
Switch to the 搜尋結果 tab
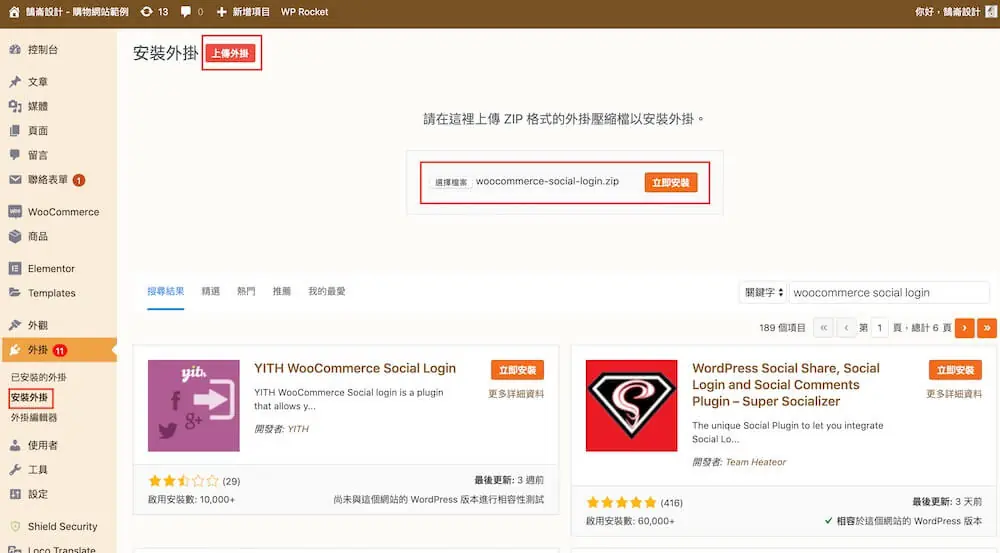coord(166,291)
